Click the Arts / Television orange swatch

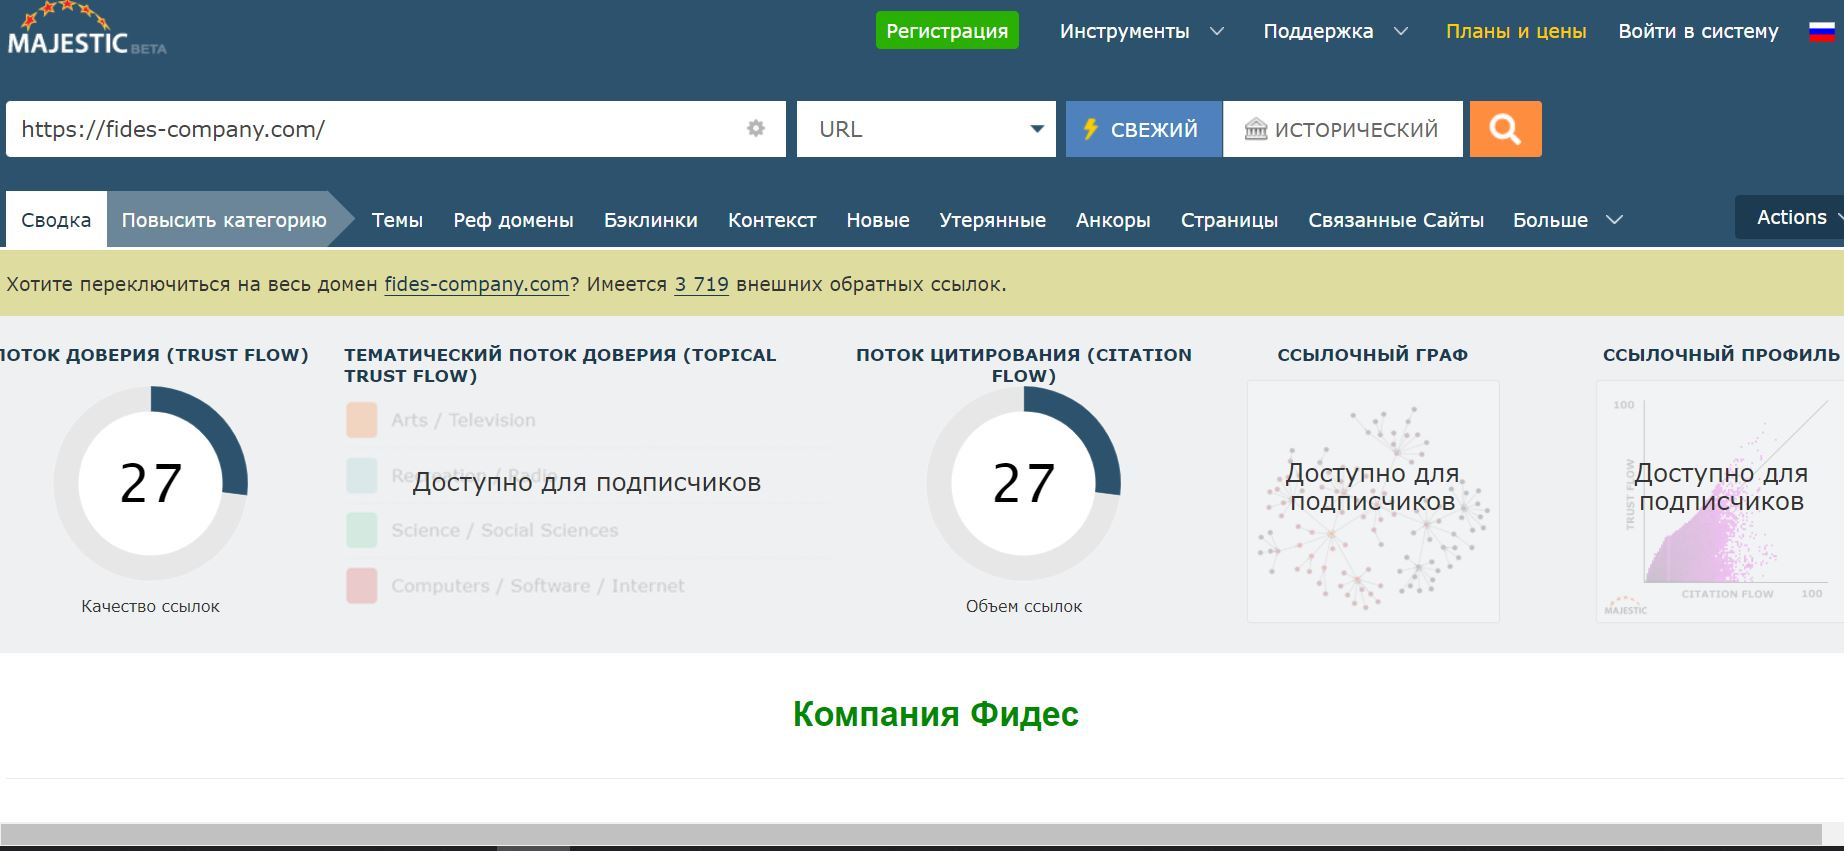(x=361, y=420)
